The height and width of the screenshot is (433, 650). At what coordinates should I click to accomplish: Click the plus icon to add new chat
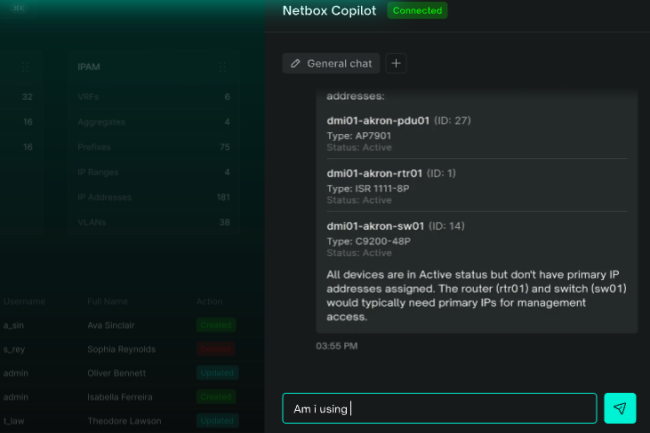(396, 63)
